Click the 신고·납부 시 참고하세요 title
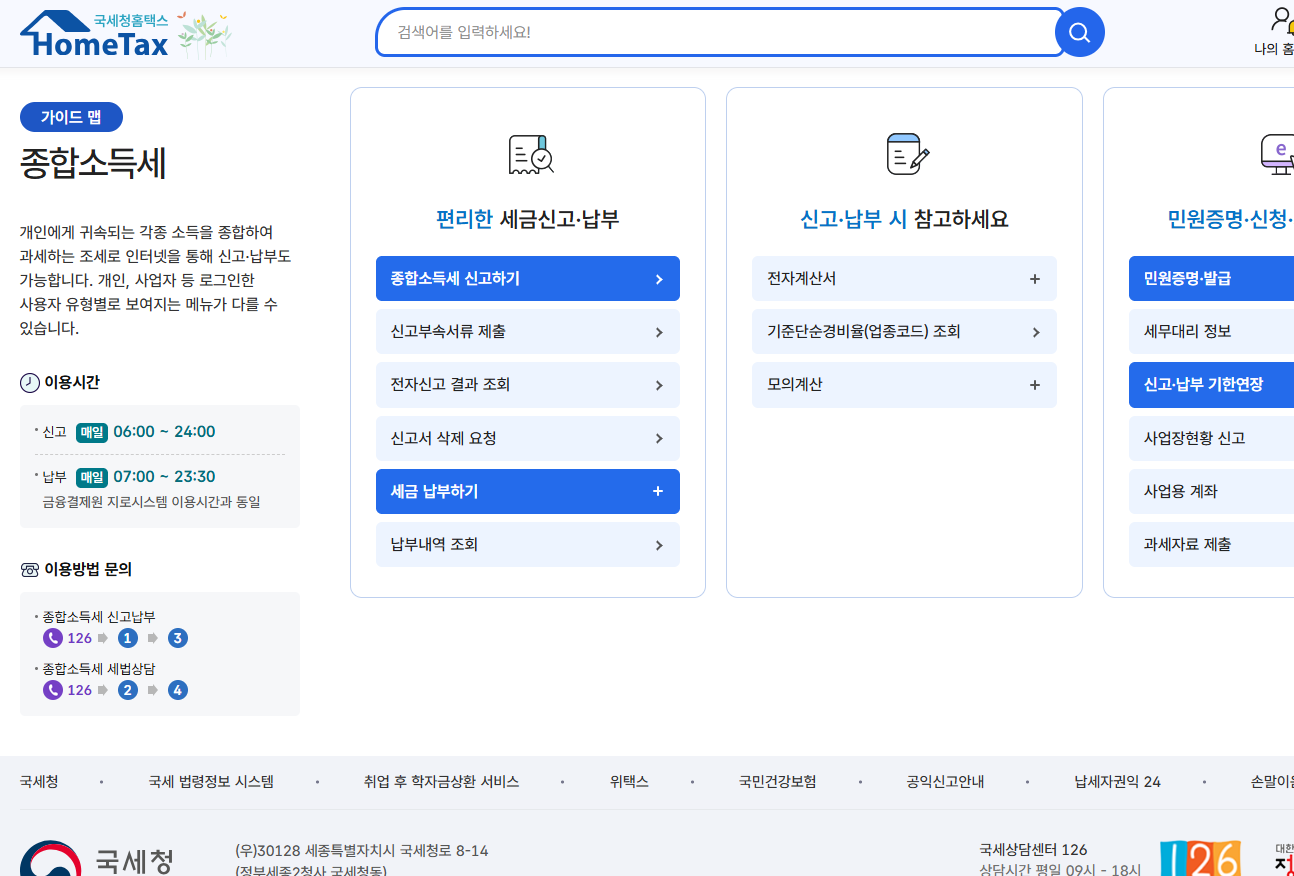 coord(904,219)
